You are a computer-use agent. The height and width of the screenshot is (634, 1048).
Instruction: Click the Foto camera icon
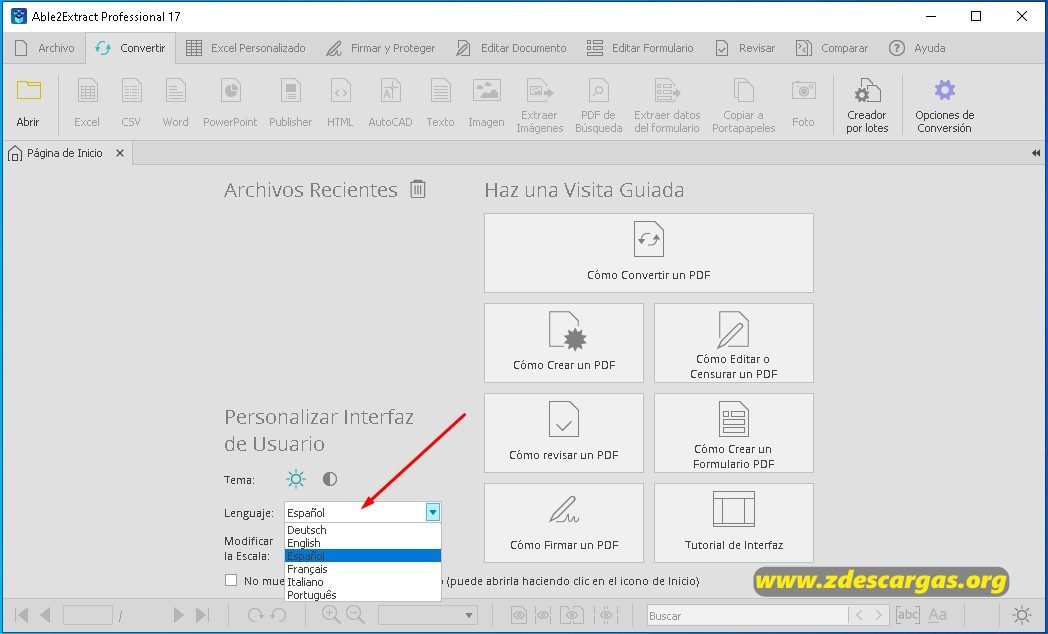[x=803, y=91]
